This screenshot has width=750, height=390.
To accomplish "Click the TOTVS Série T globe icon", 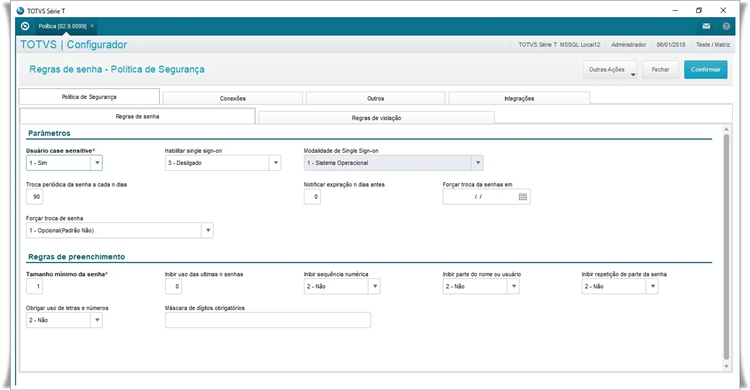I will tap(20, 11).
